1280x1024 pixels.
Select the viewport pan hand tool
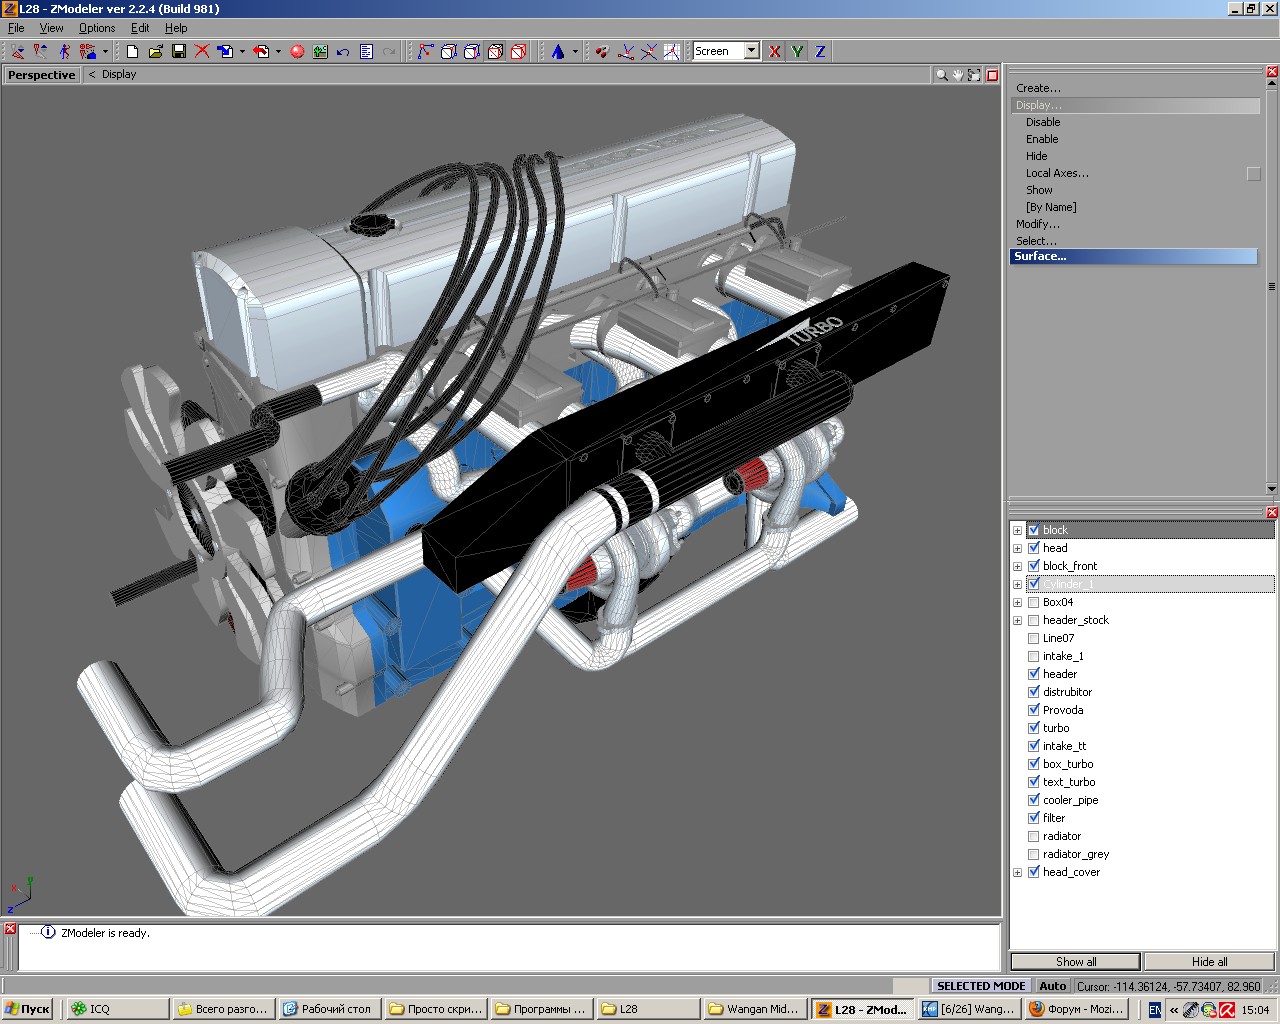pos(957,75)
